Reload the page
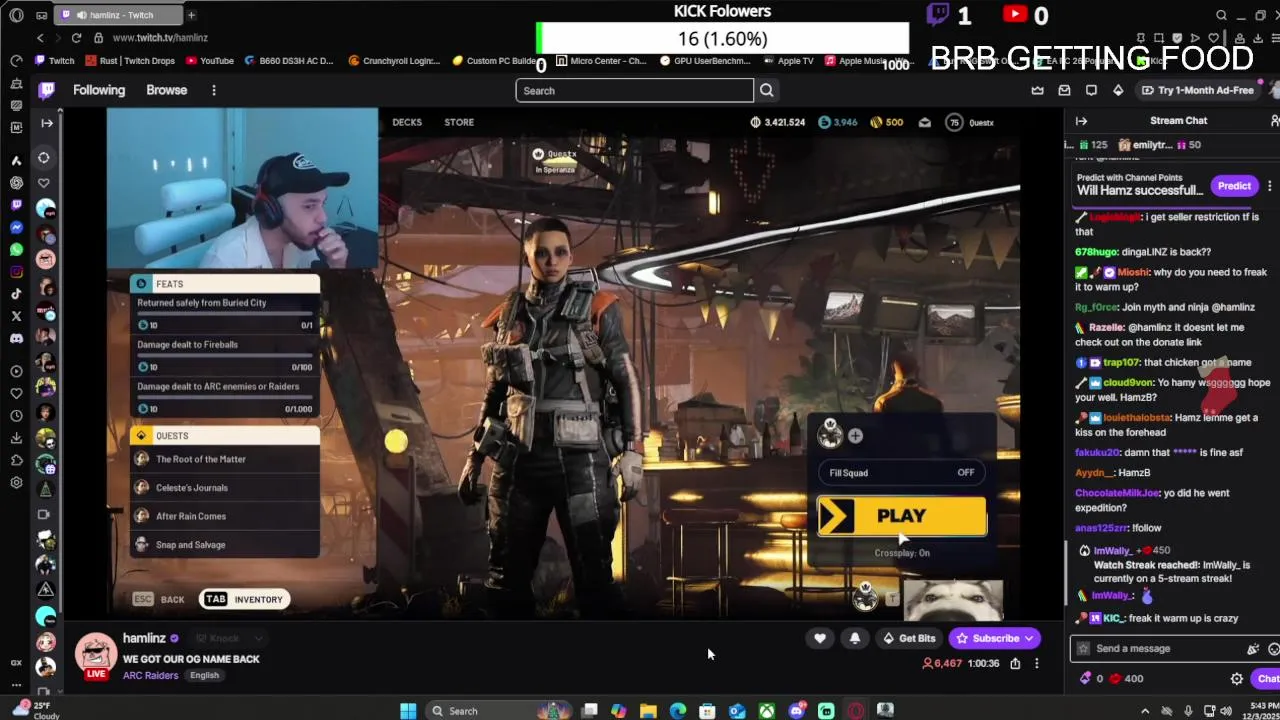The image size is (1280, 720). click(76, 37)
